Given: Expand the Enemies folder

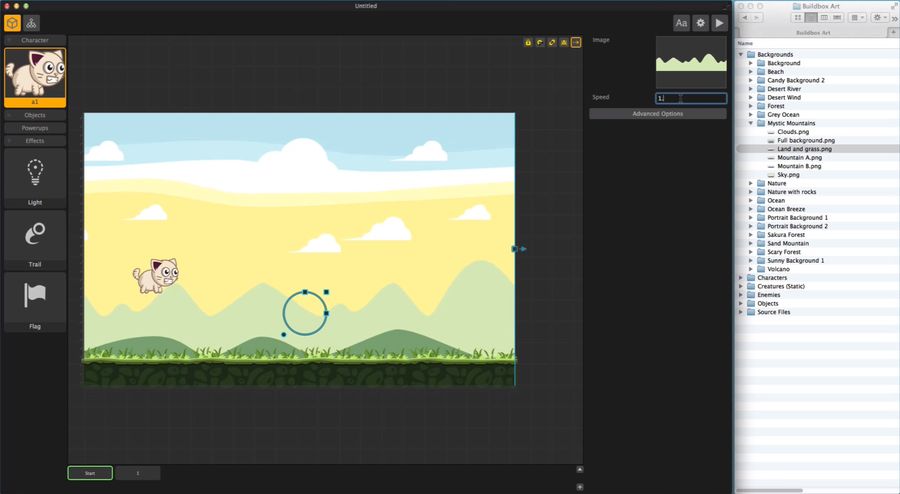Looking at the screenshot, I should 741,295.
